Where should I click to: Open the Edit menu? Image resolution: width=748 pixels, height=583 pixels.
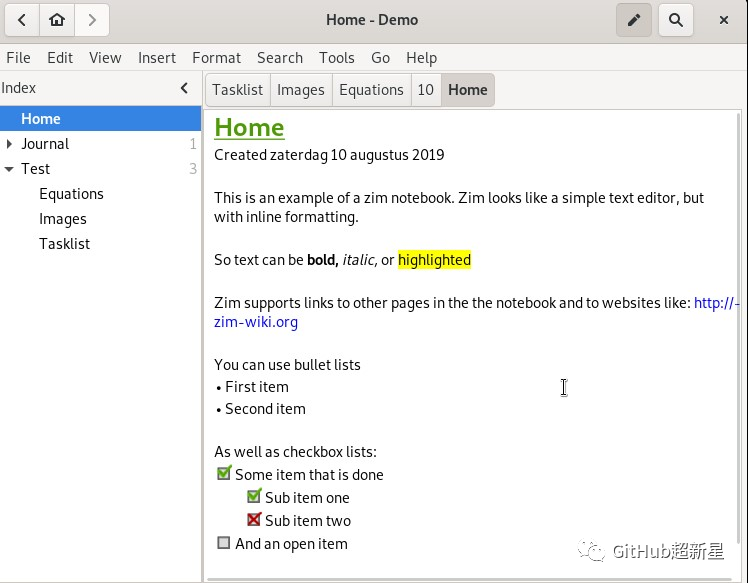tap(60, 58)
